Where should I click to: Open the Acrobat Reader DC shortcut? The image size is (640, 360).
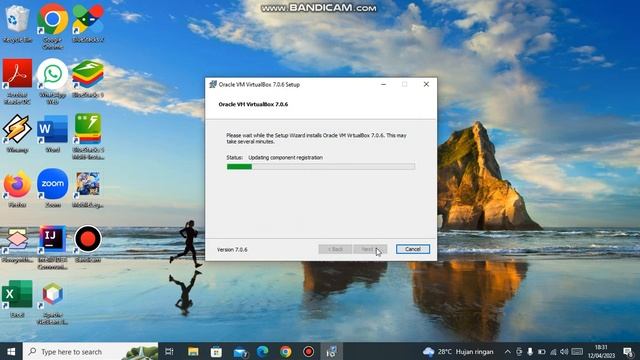pos(17,81)
